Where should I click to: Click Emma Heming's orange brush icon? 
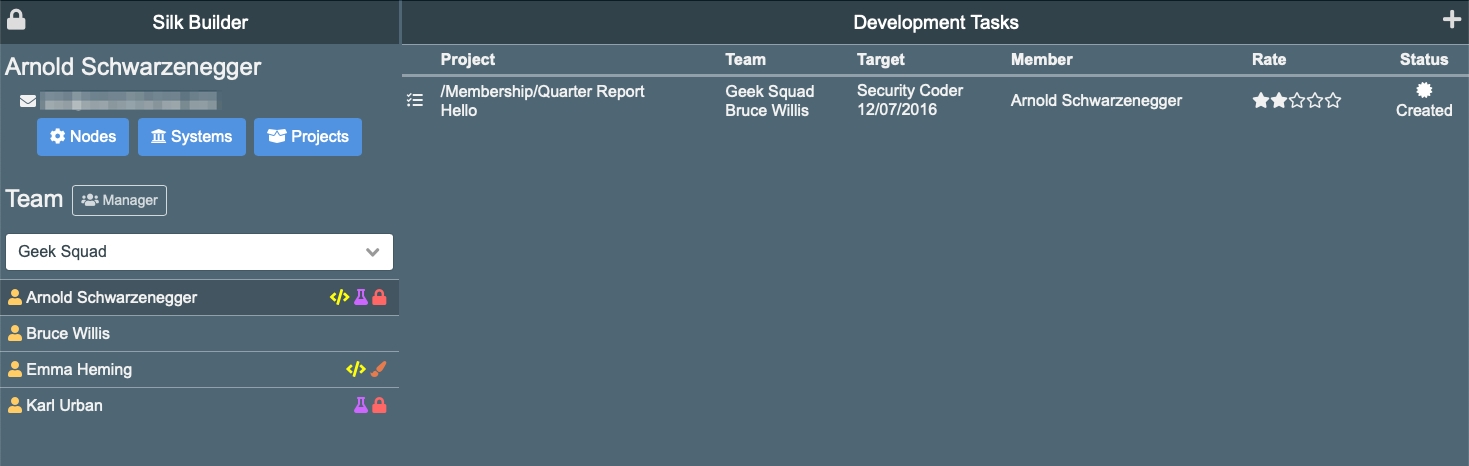(x=378, y=369)
